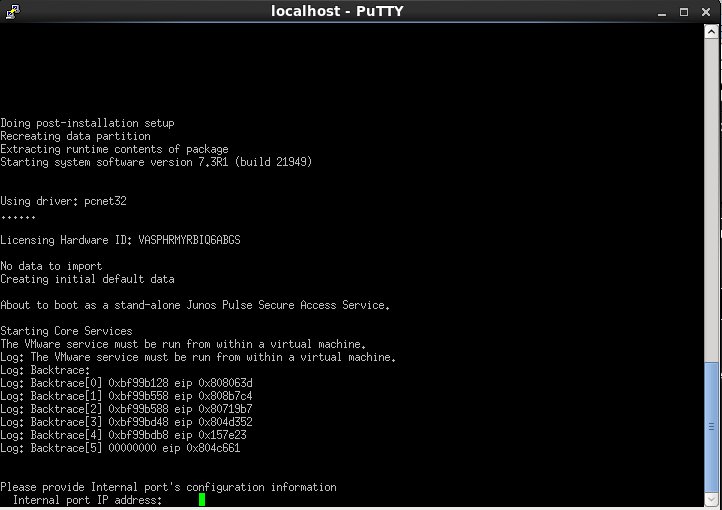Click the "Recreating data partition" line
722x510 pixels.
[x=75, y=136]
